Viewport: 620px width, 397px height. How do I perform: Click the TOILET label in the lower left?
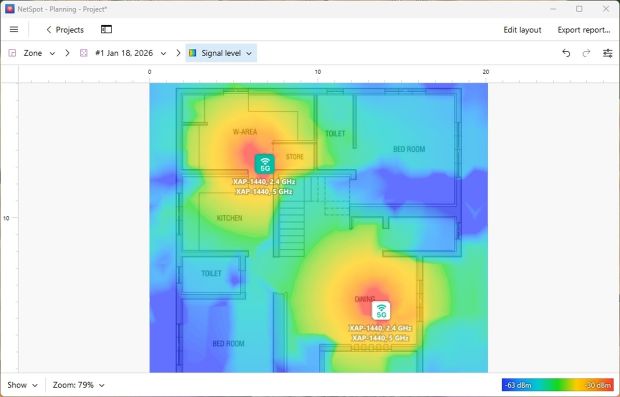(211, 273)
